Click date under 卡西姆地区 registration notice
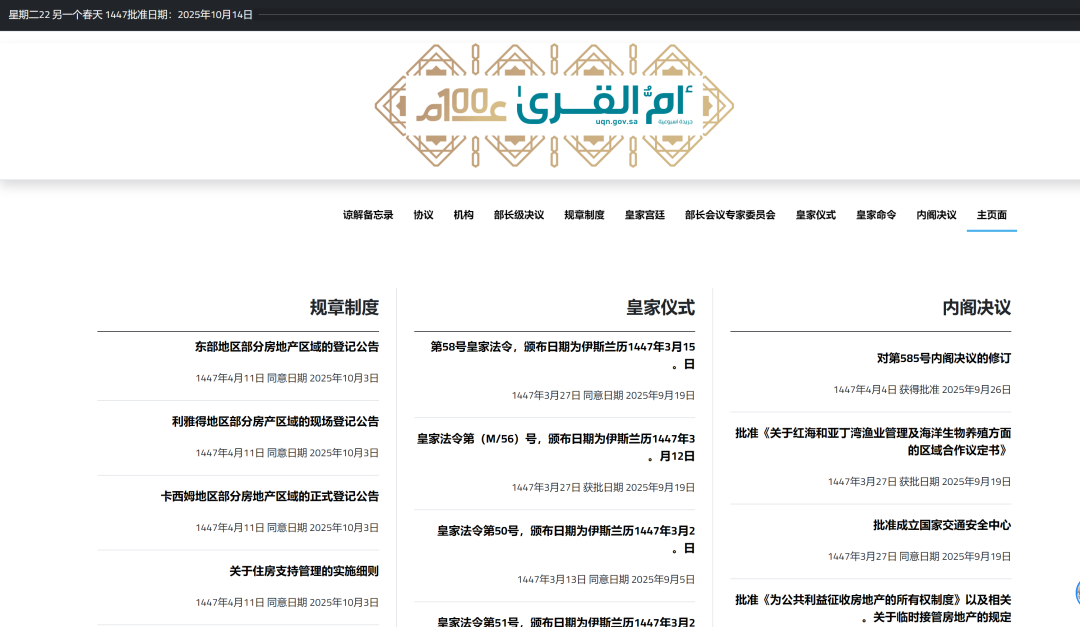This screenshot has width=1080, height=627. 287,528
